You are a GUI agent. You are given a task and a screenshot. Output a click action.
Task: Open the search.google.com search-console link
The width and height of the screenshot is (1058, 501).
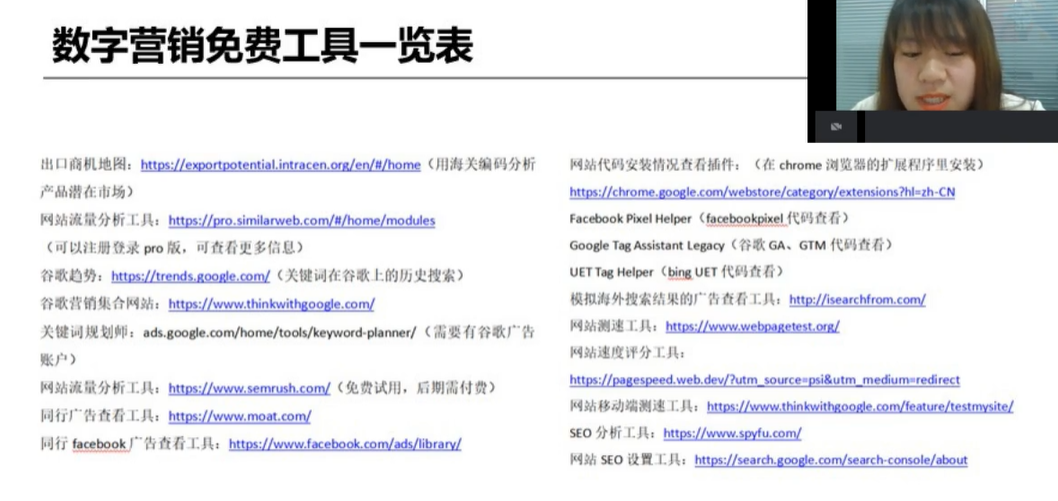pyautogui.click(x=831, y=461)
